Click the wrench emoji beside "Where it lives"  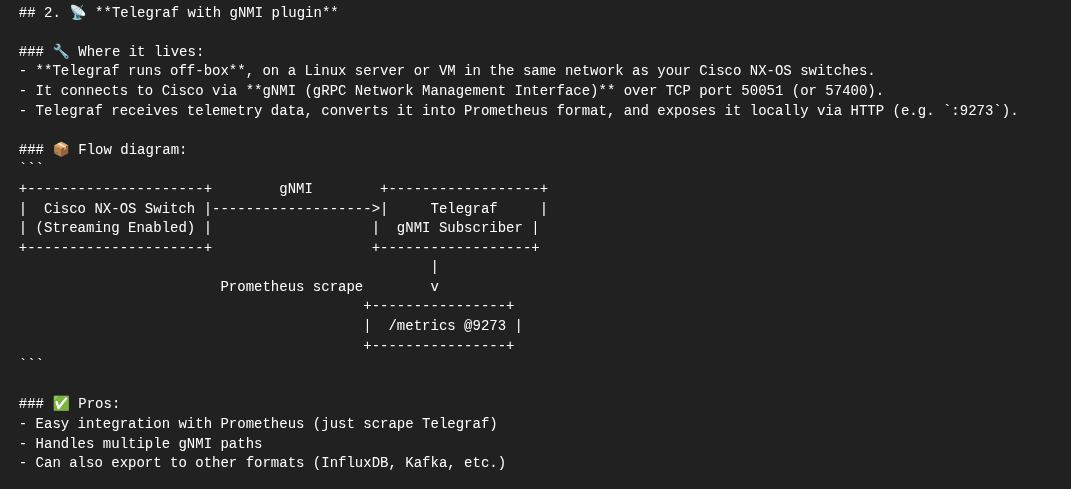point(61,52)
